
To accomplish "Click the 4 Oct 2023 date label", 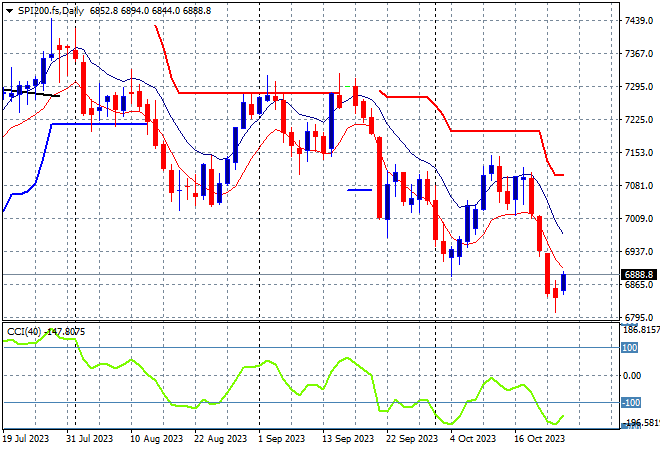I will [x=473, y=439].
